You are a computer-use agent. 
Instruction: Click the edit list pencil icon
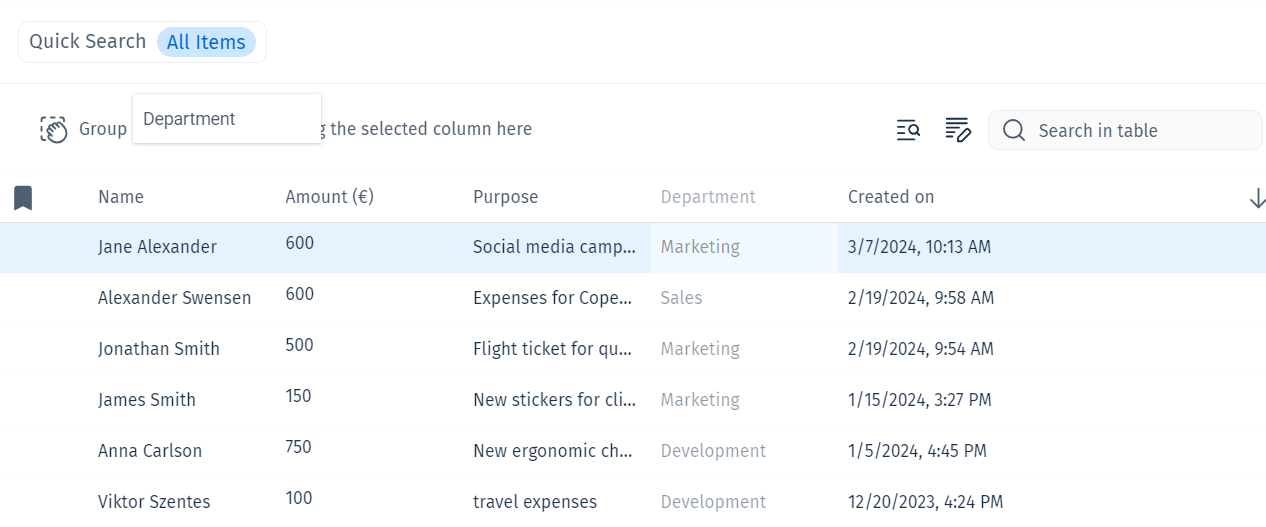click(x=958, y=130)
